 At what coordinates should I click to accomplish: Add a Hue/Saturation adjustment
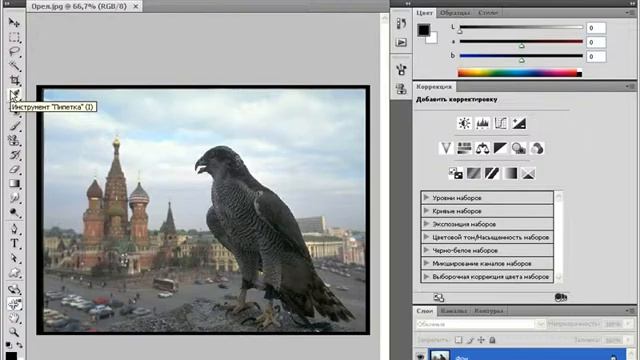tap(464, 148)
